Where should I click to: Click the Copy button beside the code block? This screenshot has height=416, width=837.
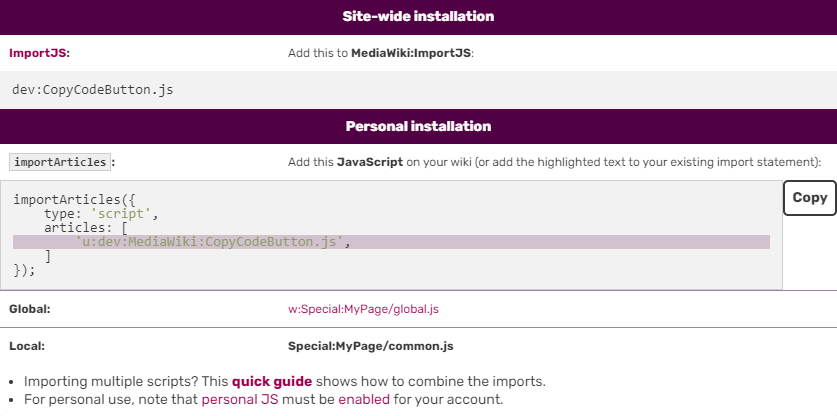point(809,198)
